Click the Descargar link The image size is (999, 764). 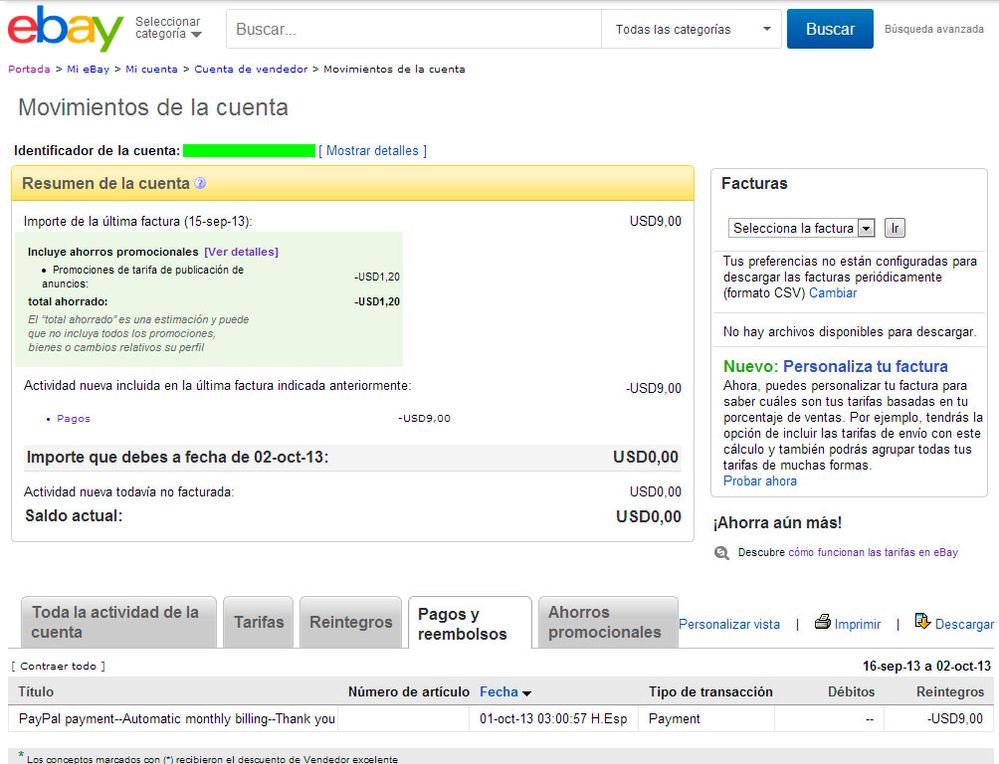pyautogui.click(x=964, y=624)
